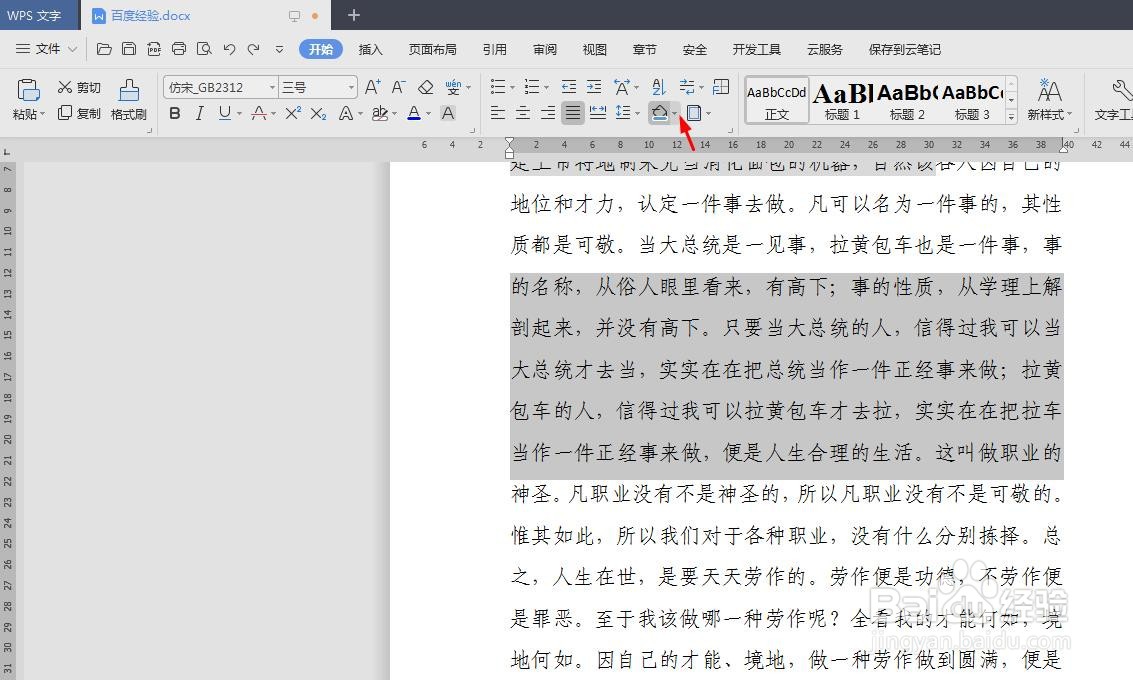Click the Save icon in quick access toolbar
Screen dimensions: 1133x680
(x=130, y=48)
